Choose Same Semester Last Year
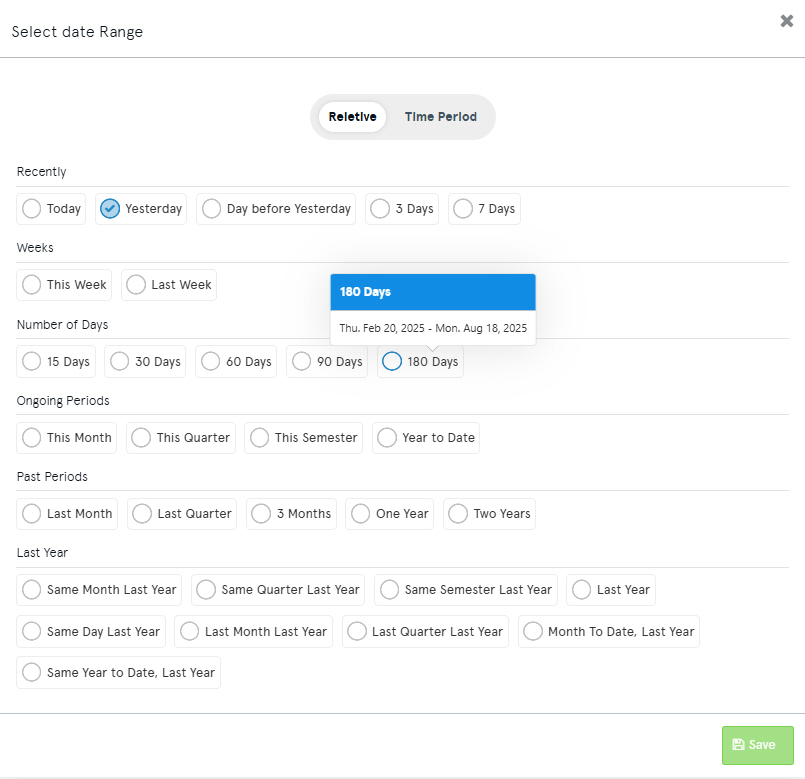Image resolution: width=805 pixels, height=779 pixels. coord(466,590)
